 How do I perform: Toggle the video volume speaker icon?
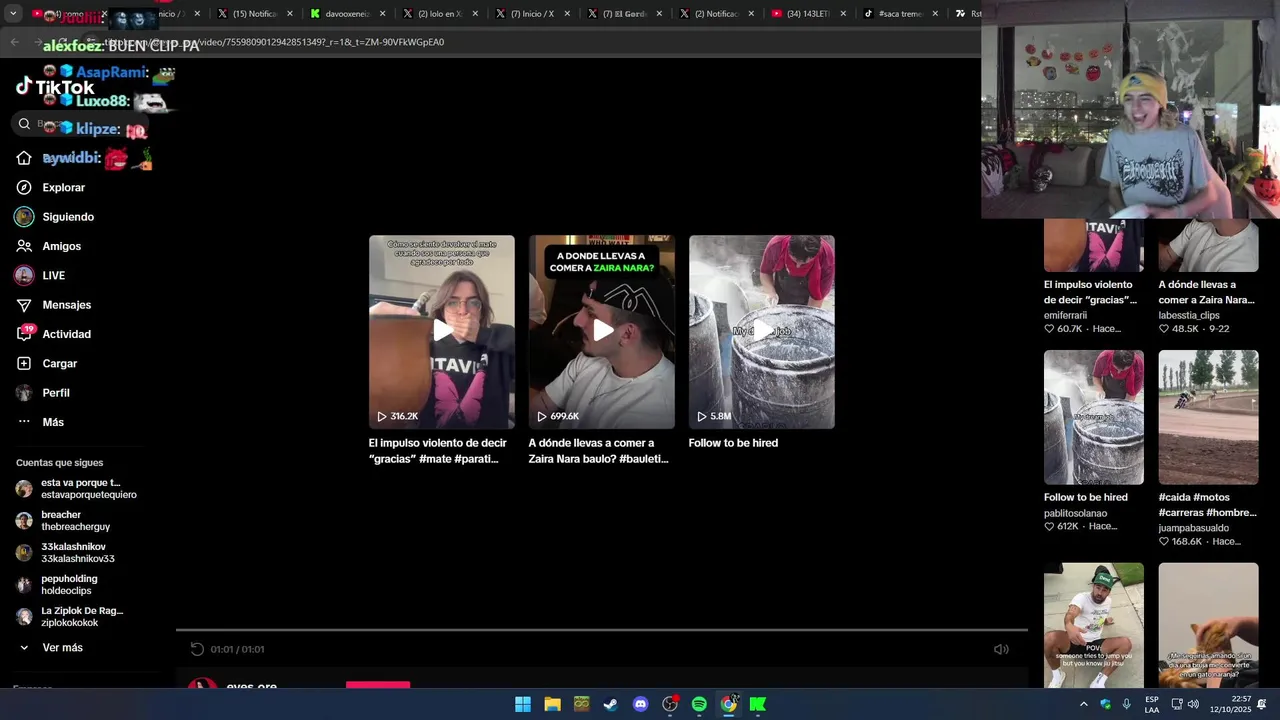(x=1001, y=649)
